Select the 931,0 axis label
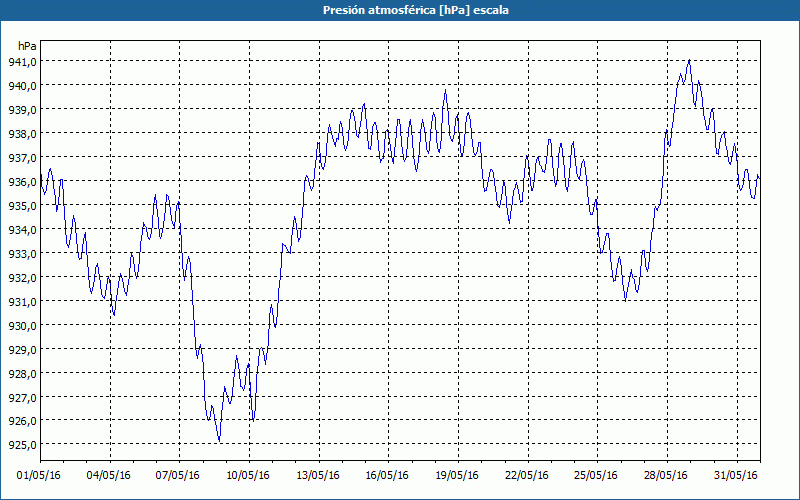The width and height of the screenshot is (800, 500). pos(22,302)
